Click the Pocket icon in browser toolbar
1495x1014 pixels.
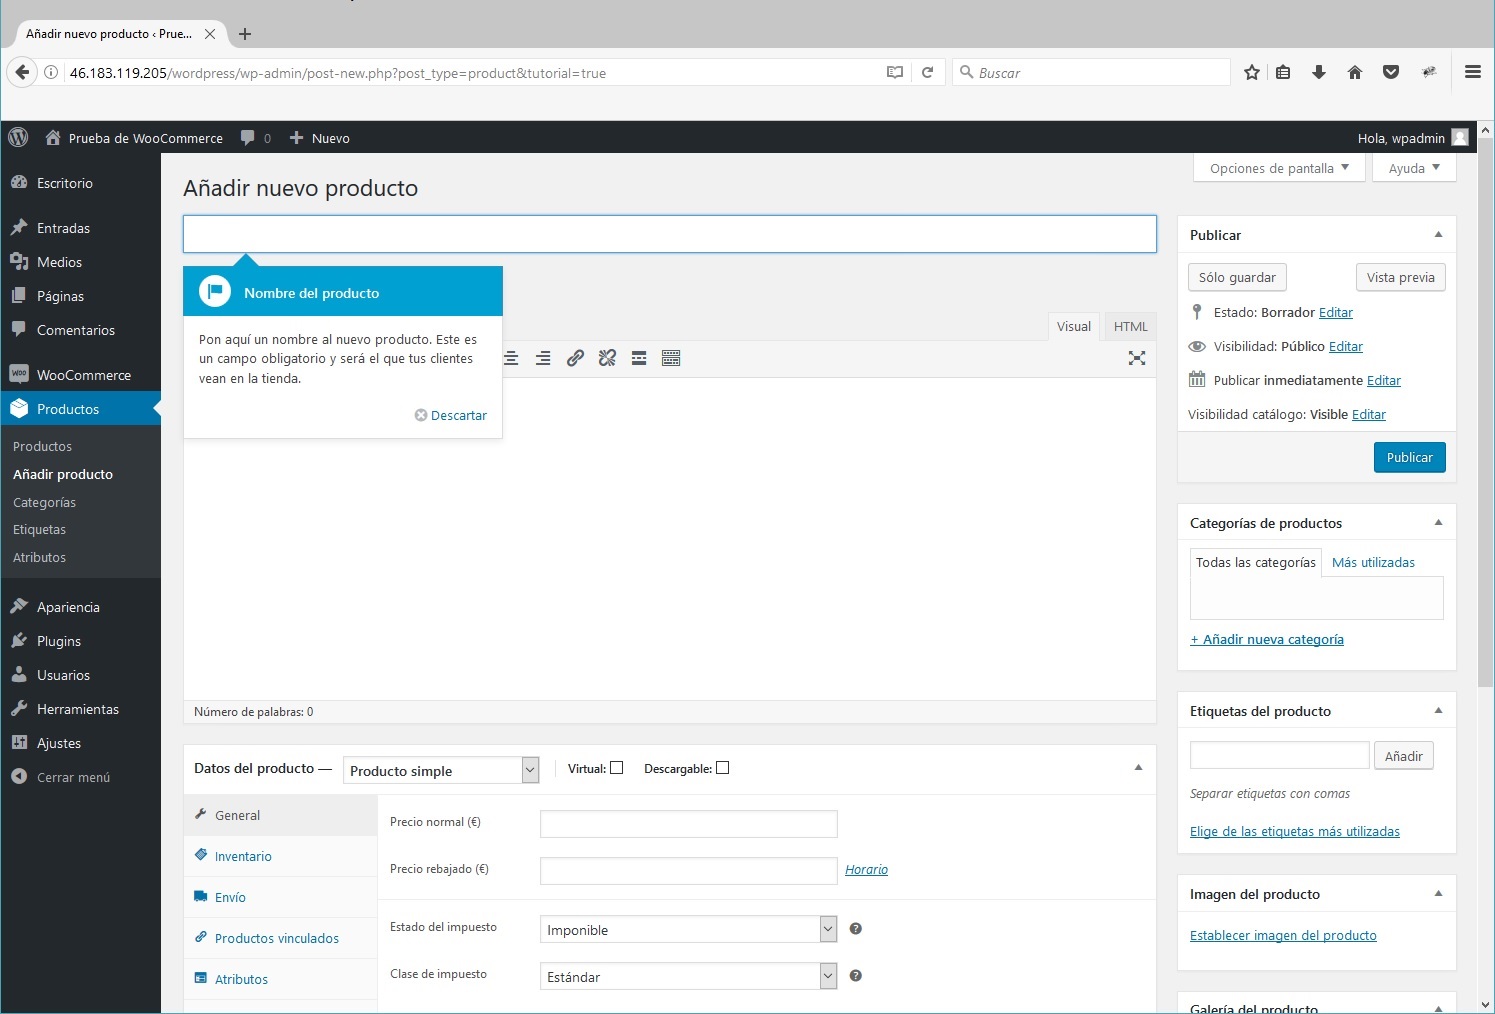[1391, 72]
